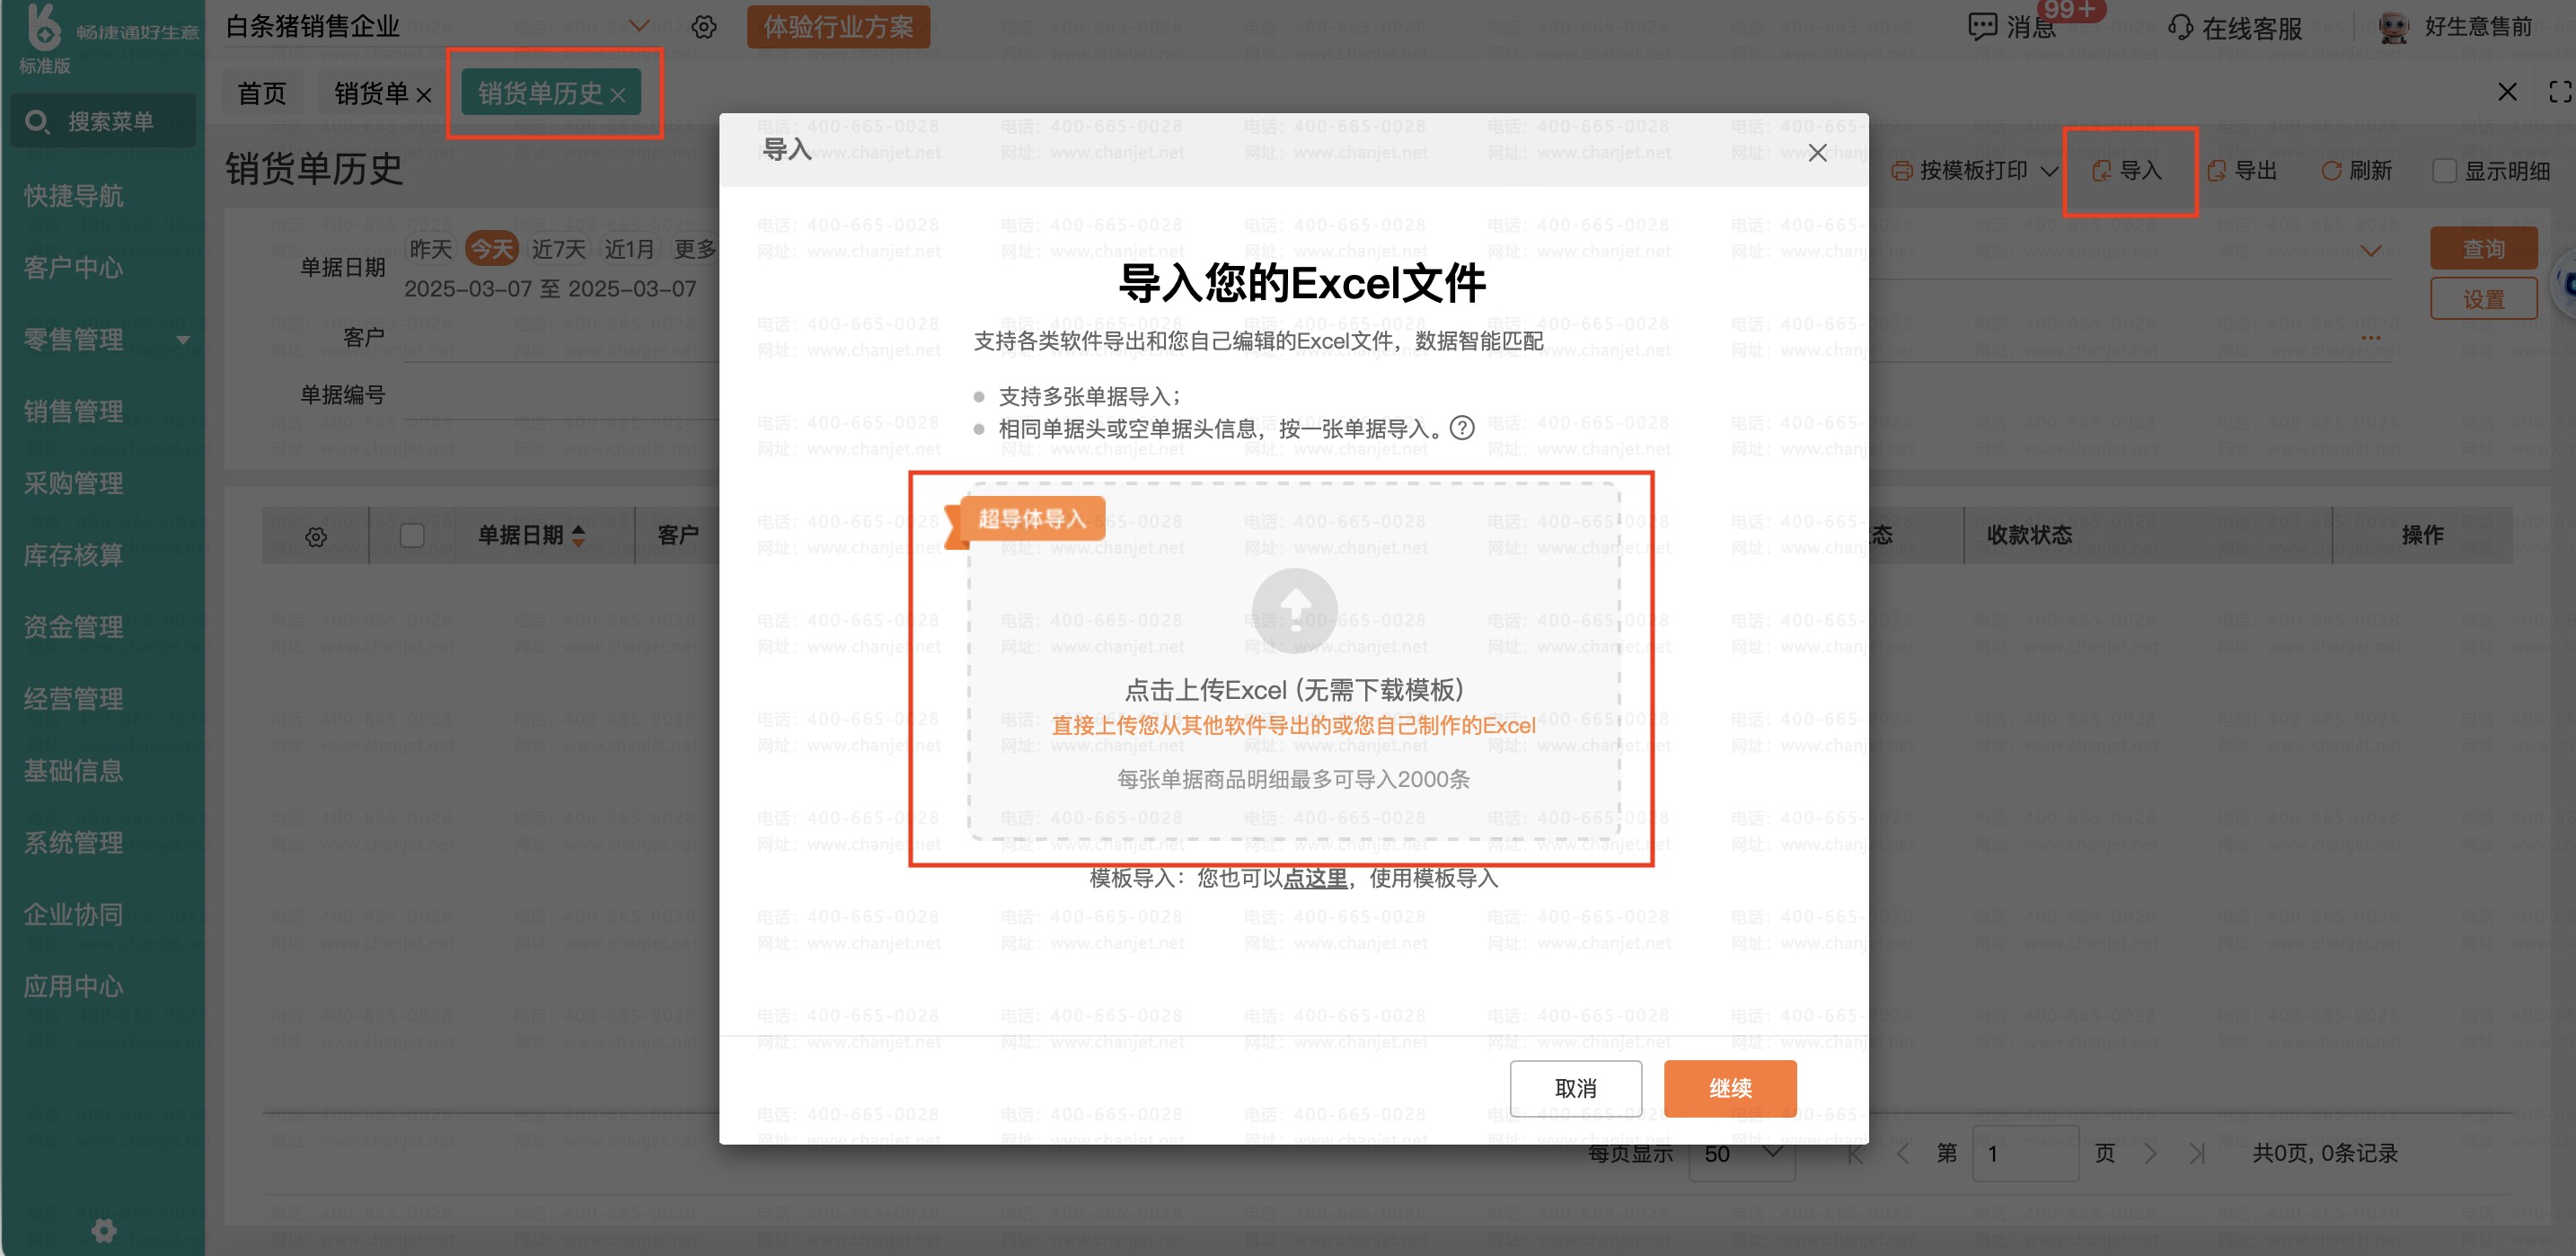This screenshot has width=2576, height=1256.
Task: Open 客户中心 sidebar menu
Action: coord(74,268)
